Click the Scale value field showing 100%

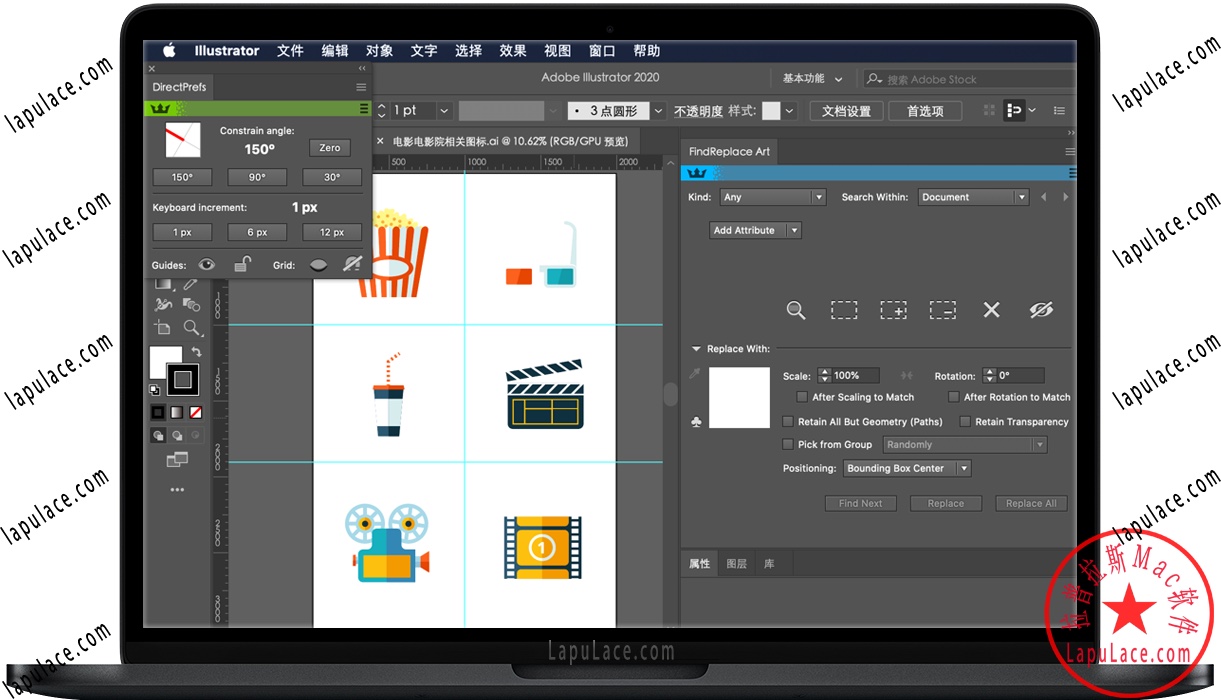[850, 375]
